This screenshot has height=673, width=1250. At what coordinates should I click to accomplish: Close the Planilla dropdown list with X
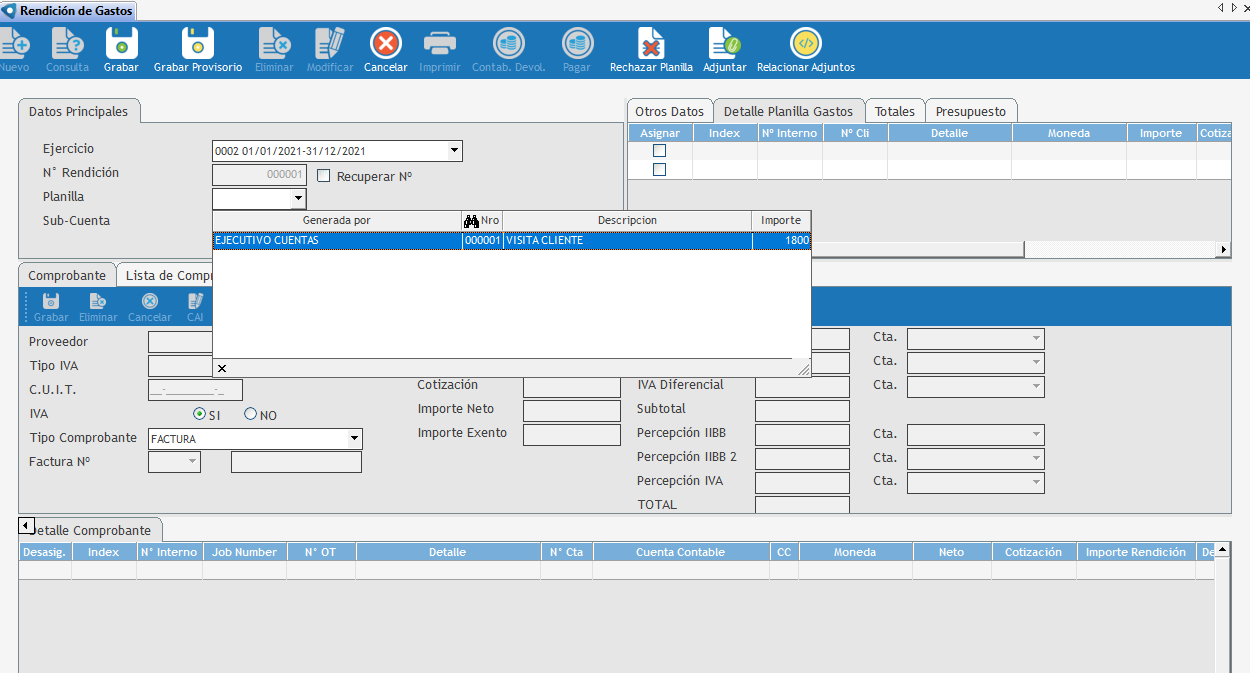222,368
